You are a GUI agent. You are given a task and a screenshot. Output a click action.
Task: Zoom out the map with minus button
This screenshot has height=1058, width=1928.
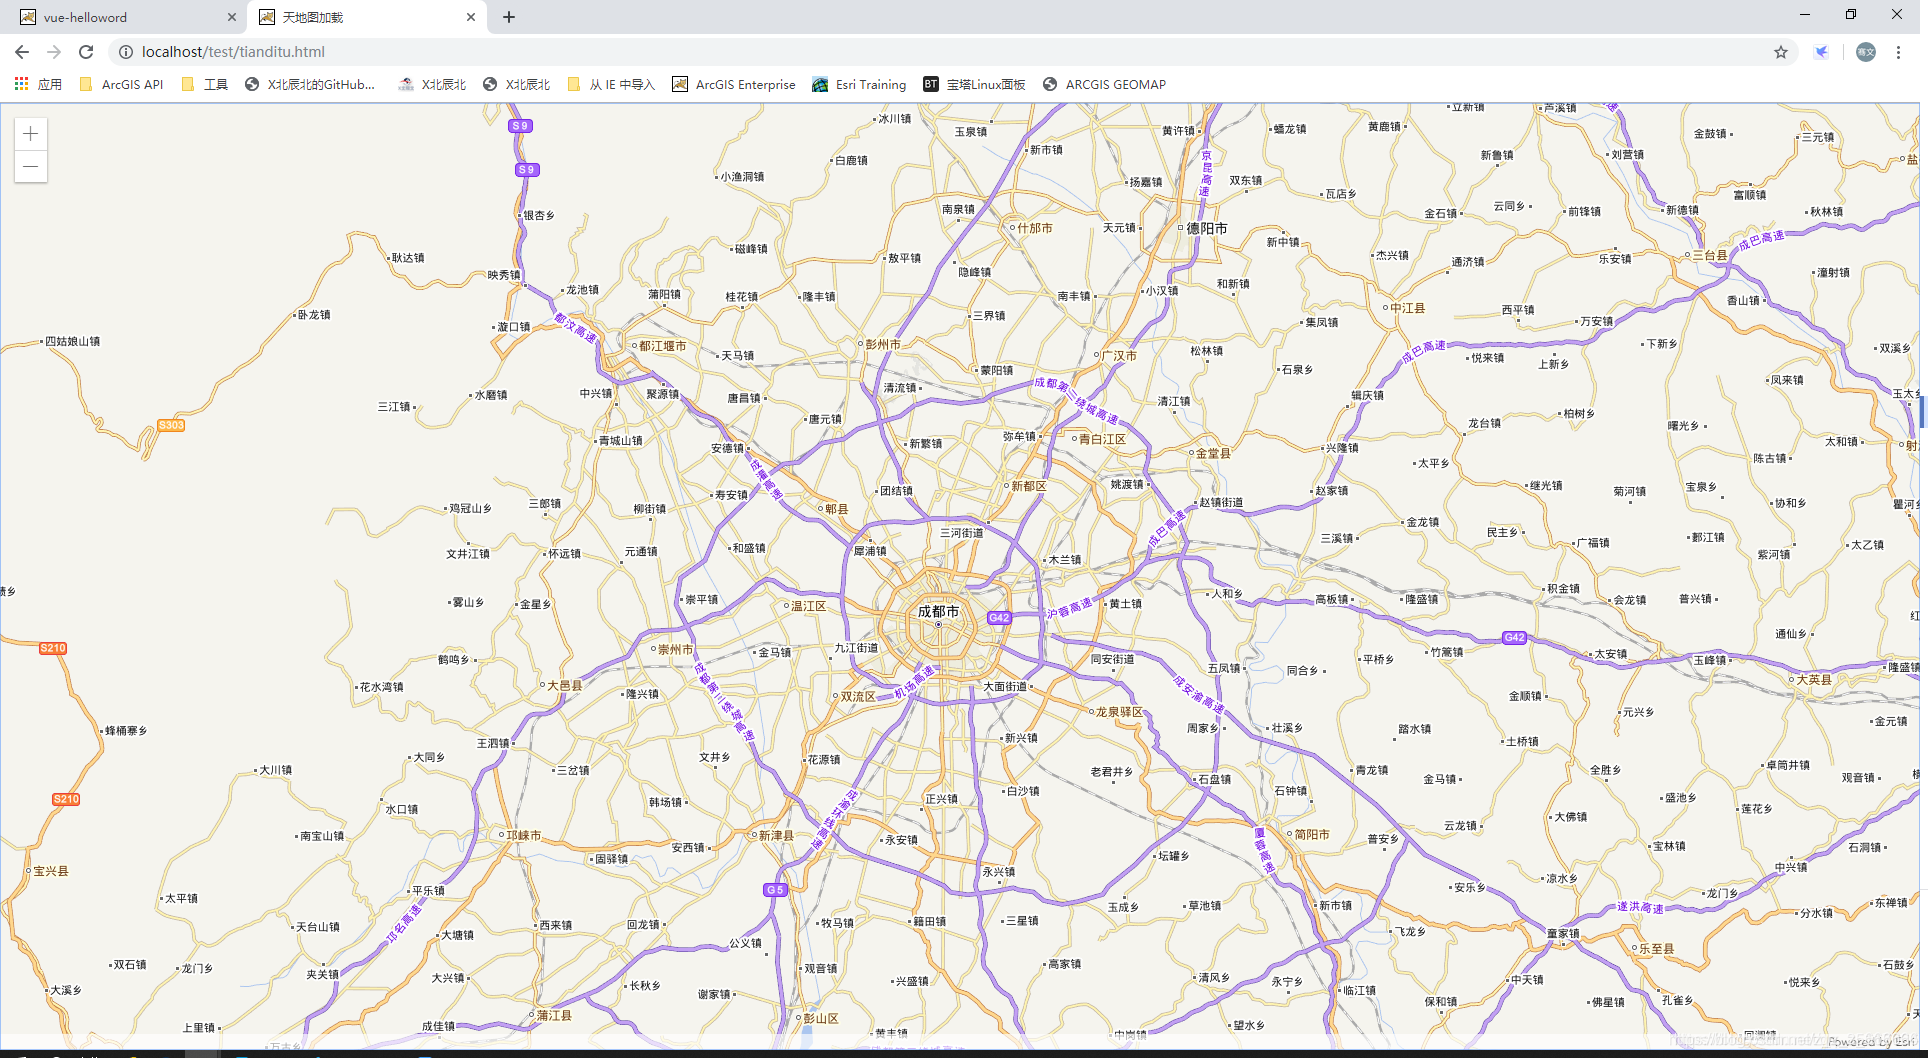(x=31, y=166)
